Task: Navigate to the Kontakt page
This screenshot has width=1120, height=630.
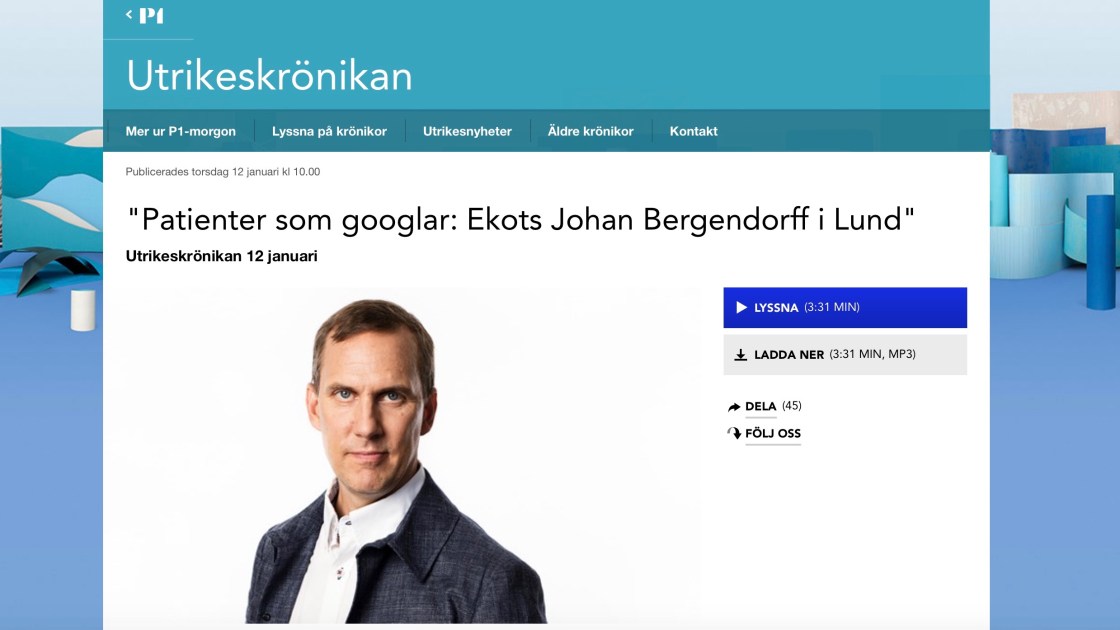Action: point(693,131)
